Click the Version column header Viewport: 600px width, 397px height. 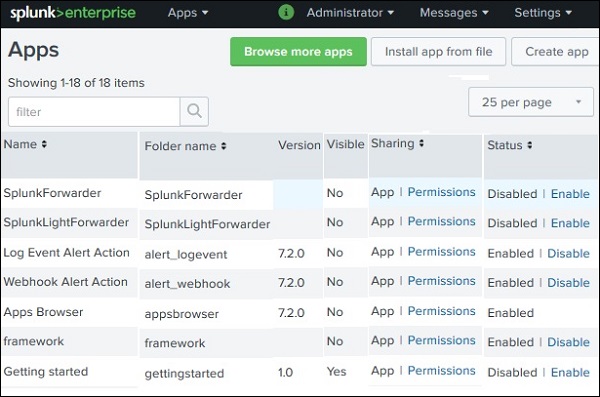pos(299,145)
